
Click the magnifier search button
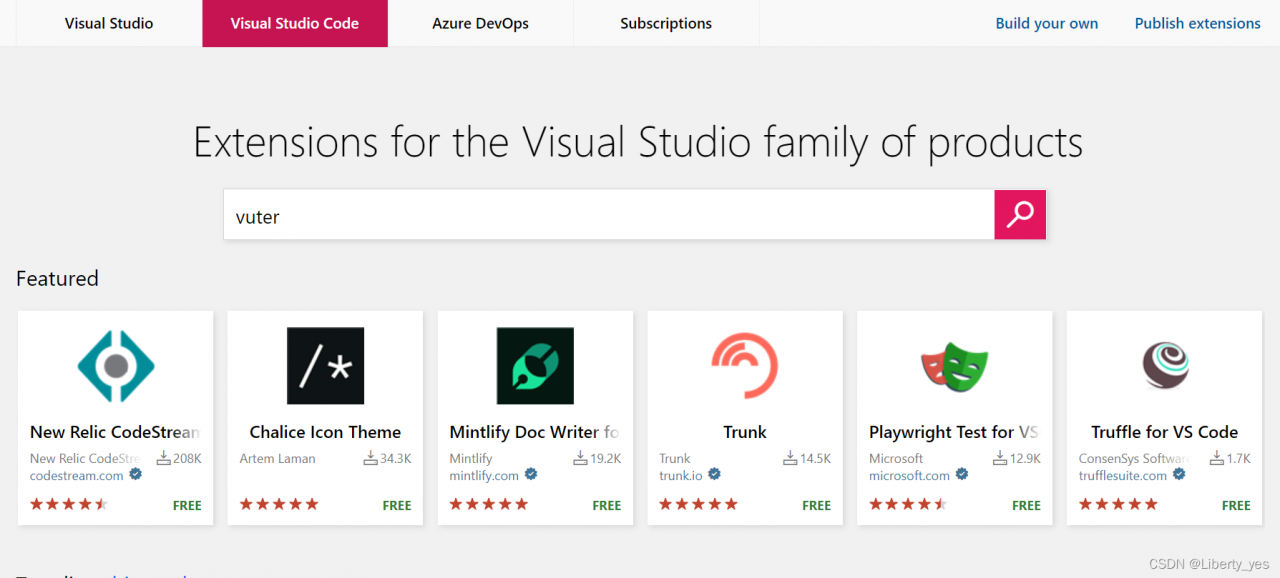point(1019,215)
